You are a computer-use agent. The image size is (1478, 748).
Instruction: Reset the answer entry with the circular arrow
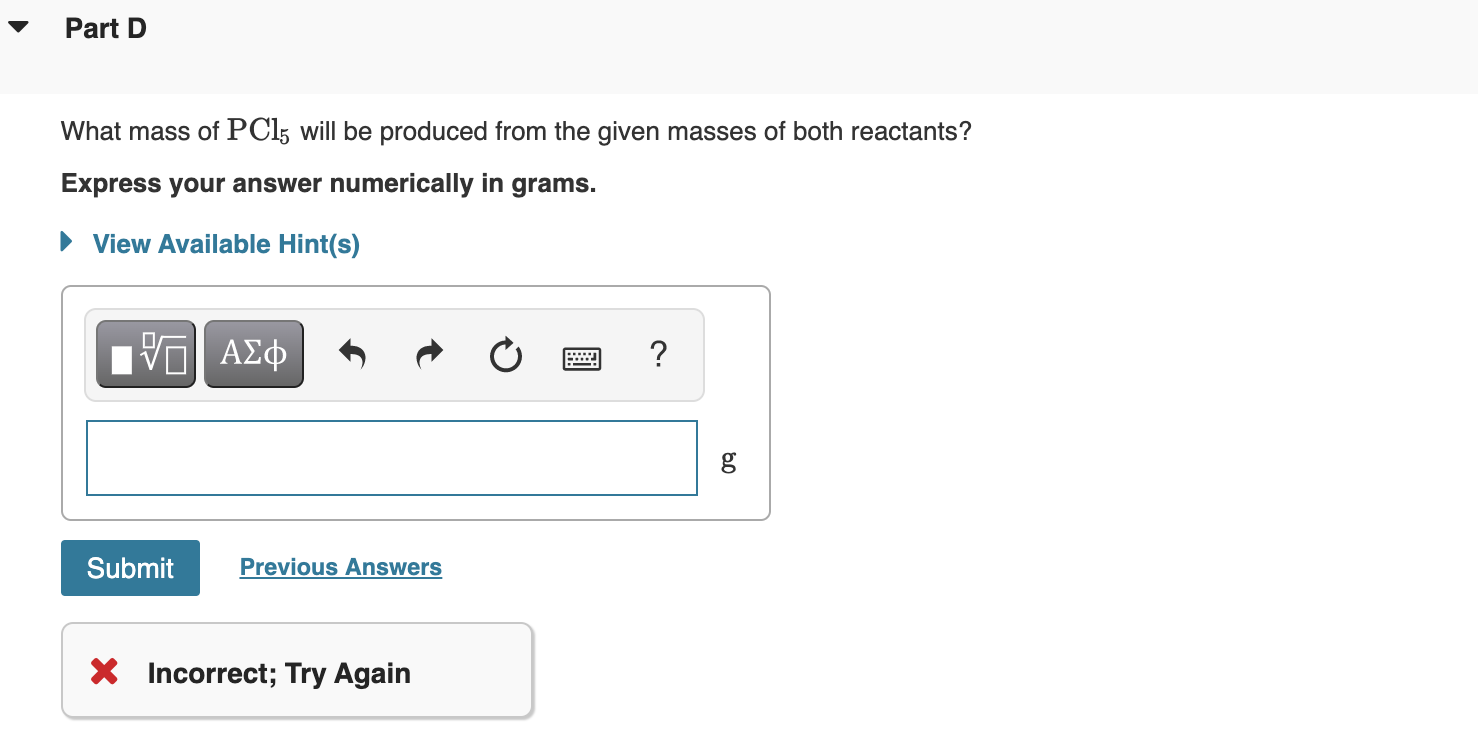(x=505, y=355)
